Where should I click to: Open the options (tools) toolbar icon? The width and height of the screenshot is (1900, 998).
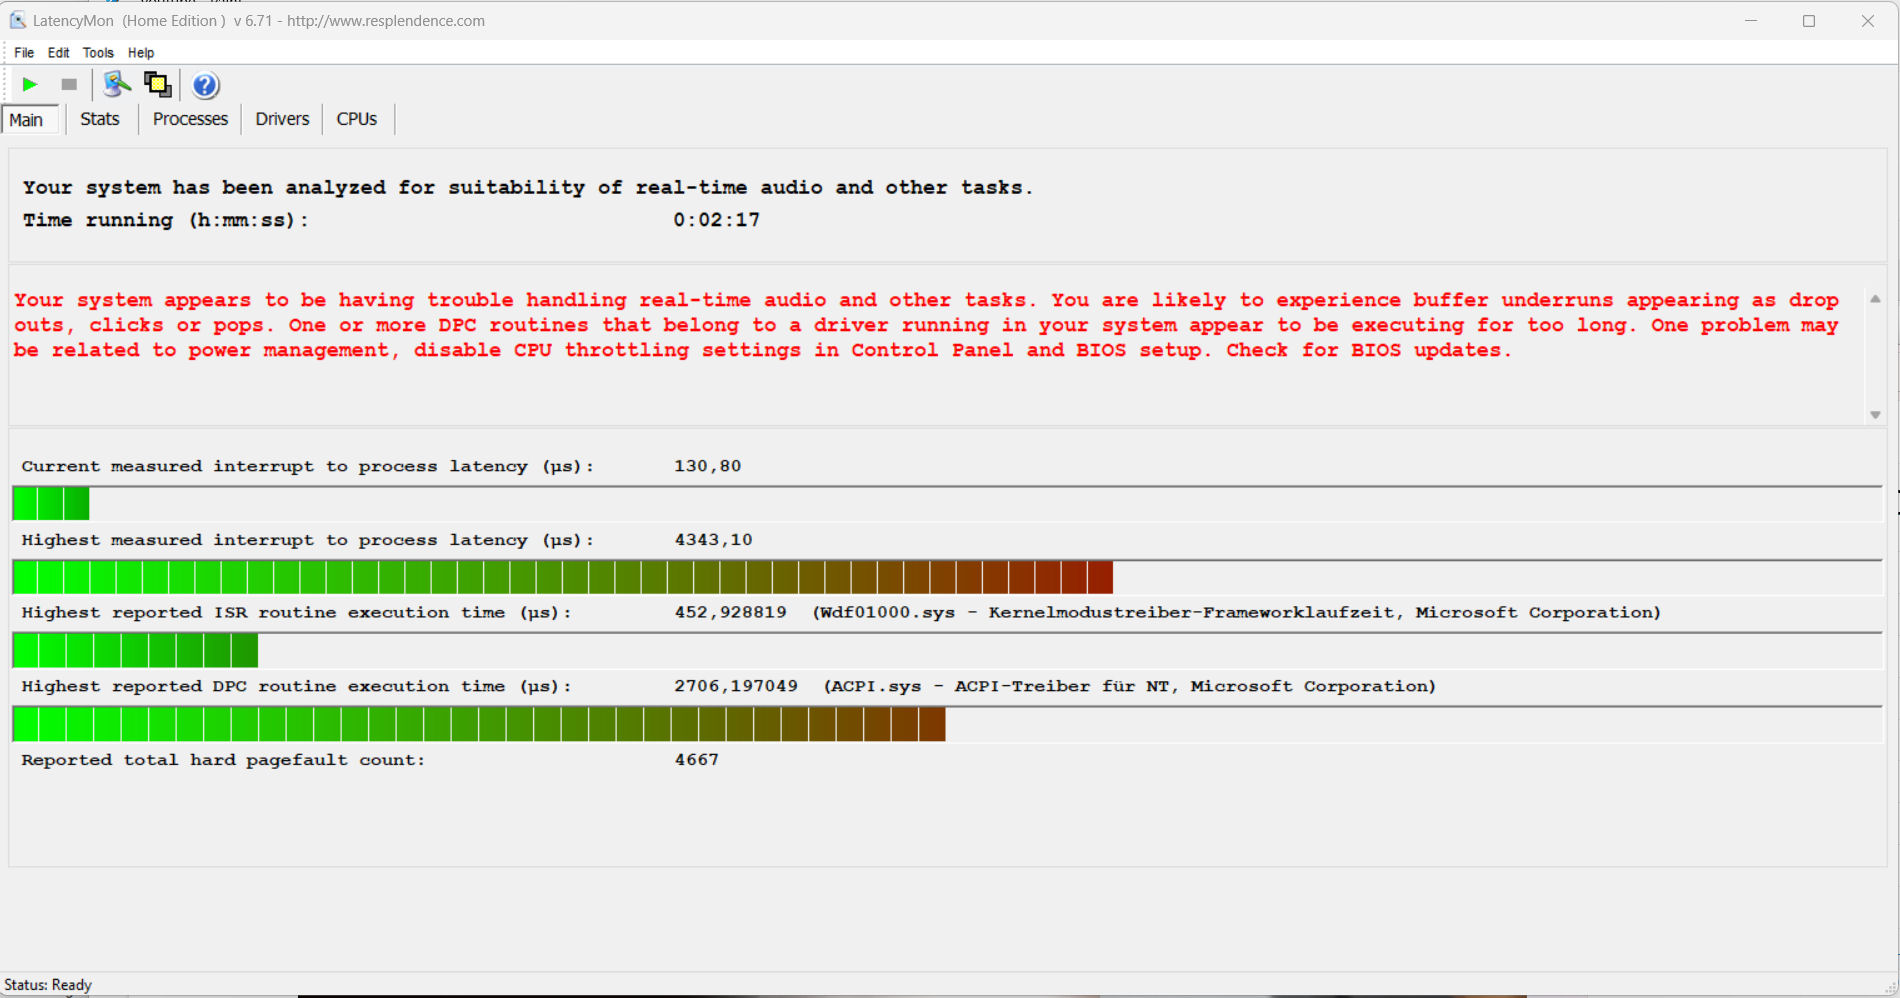(117, 85)
